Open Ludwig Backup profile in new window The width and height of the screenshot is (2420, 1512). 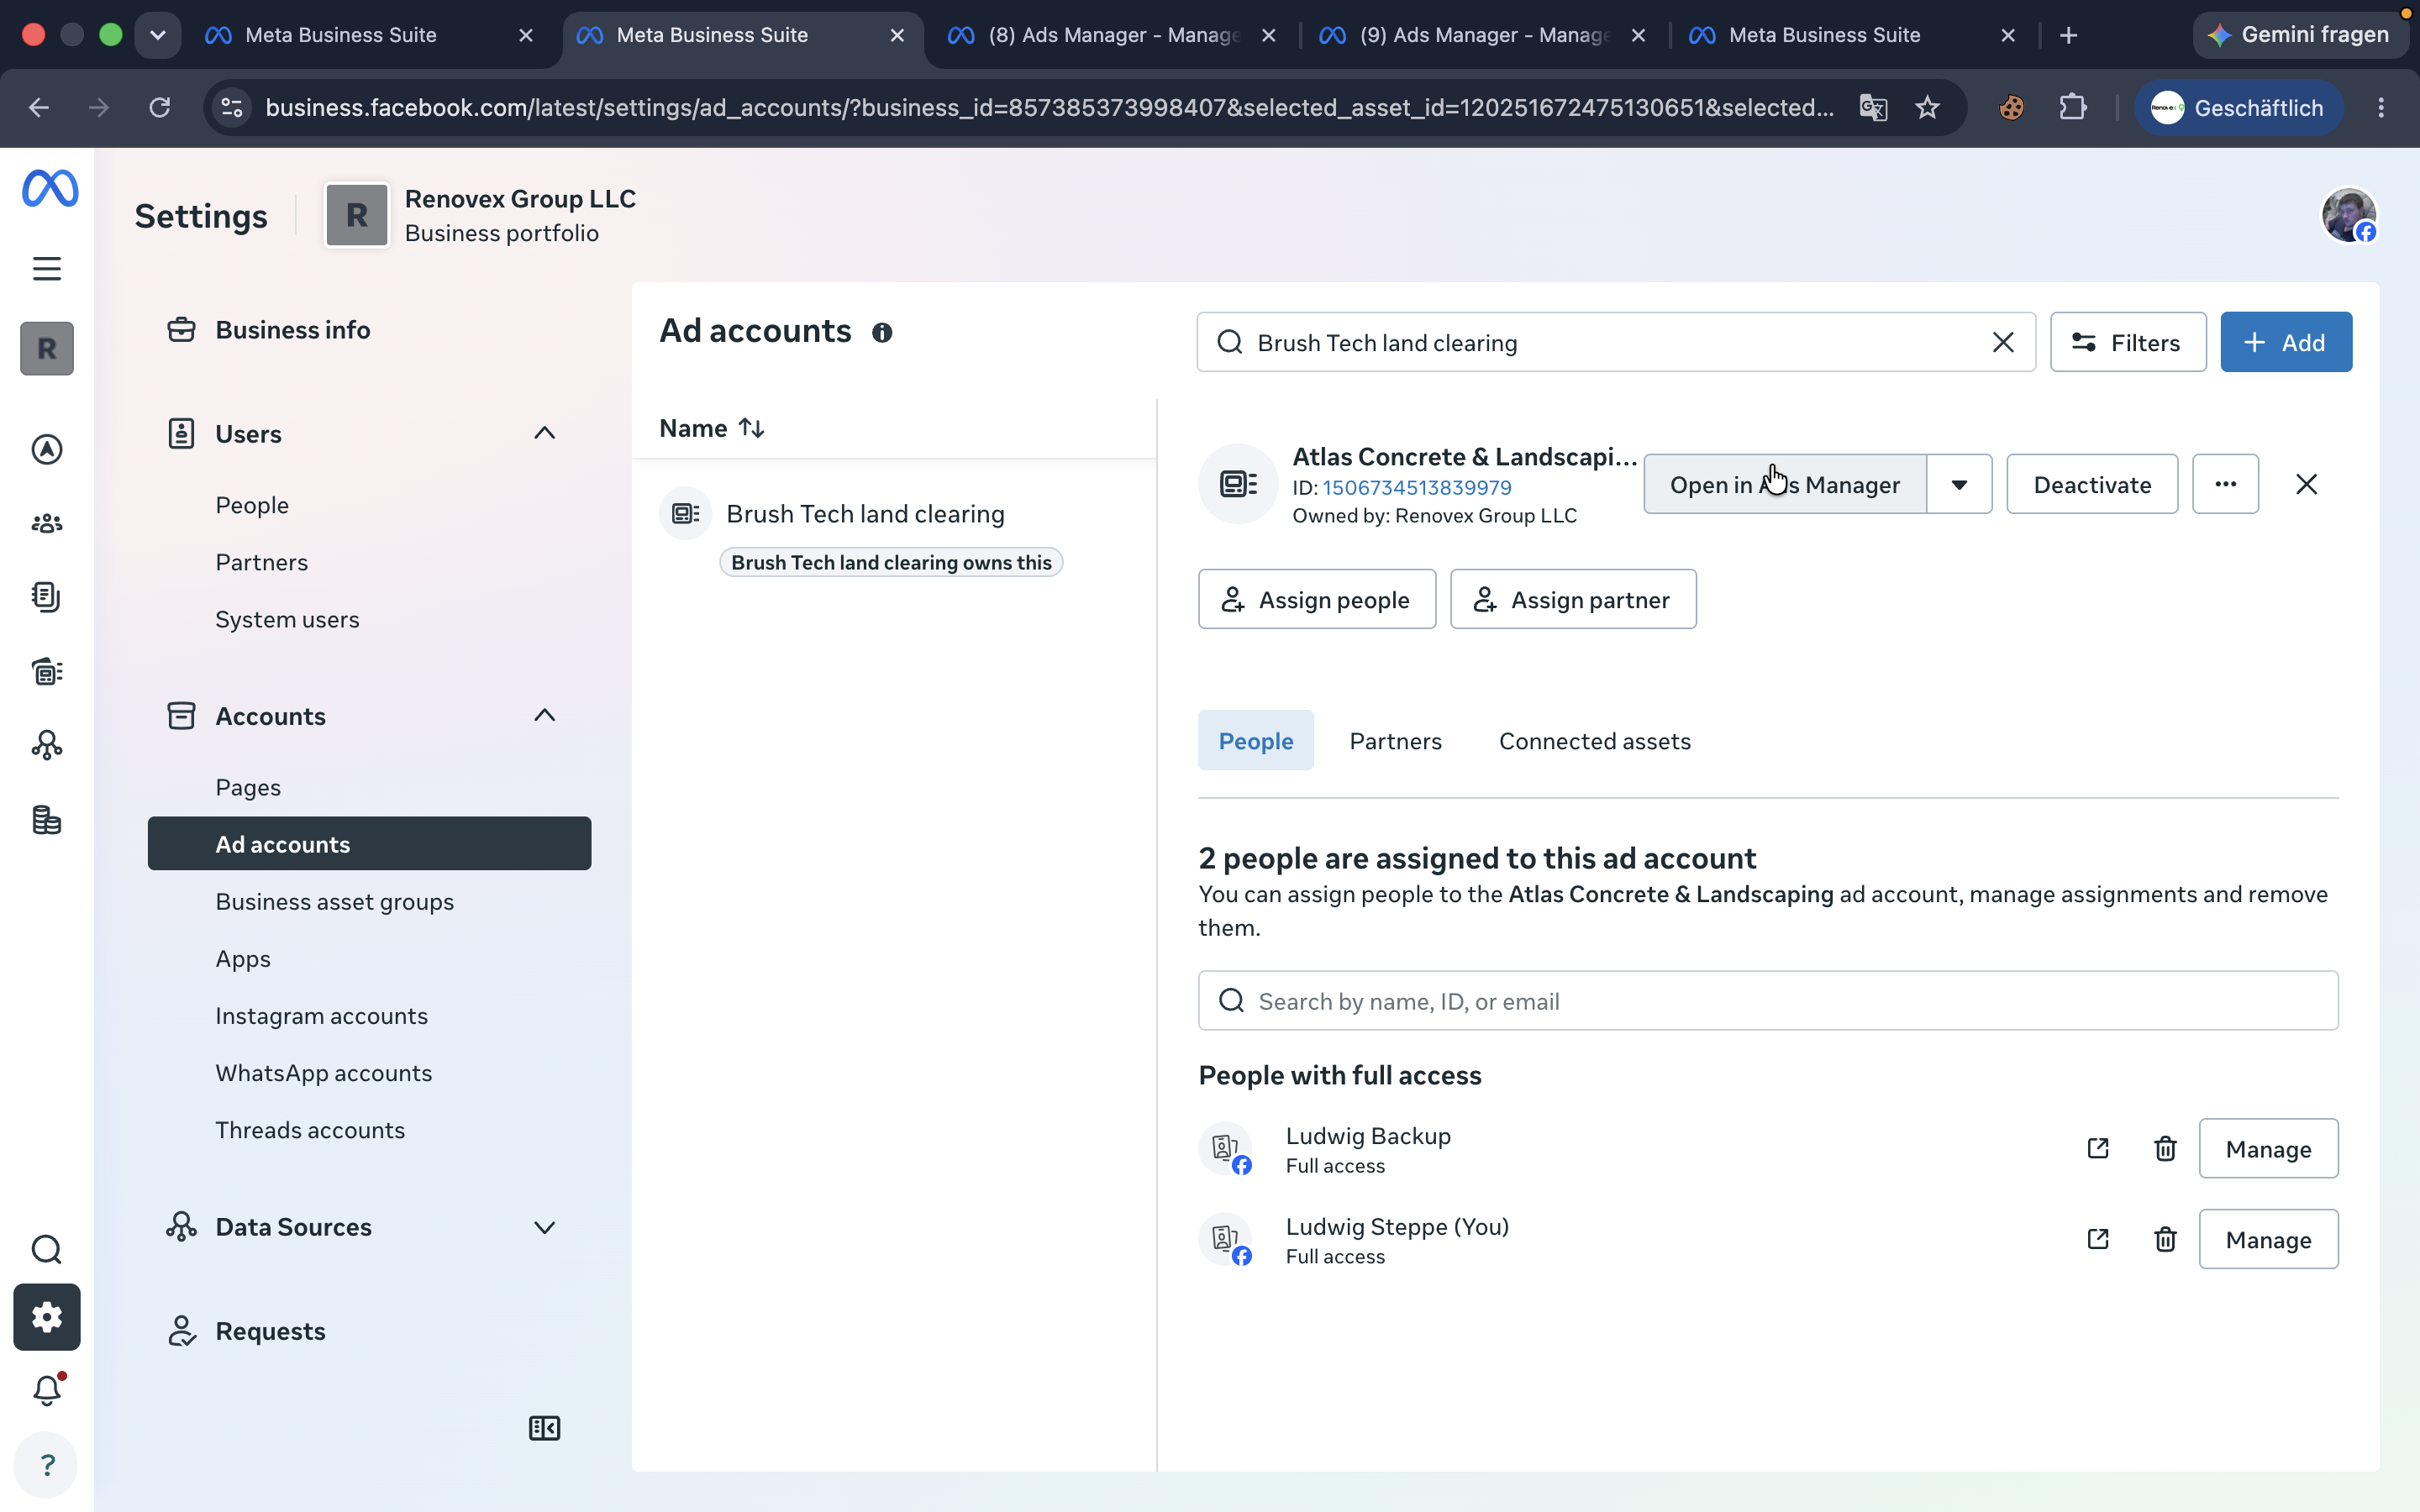click(2098, 1148)
